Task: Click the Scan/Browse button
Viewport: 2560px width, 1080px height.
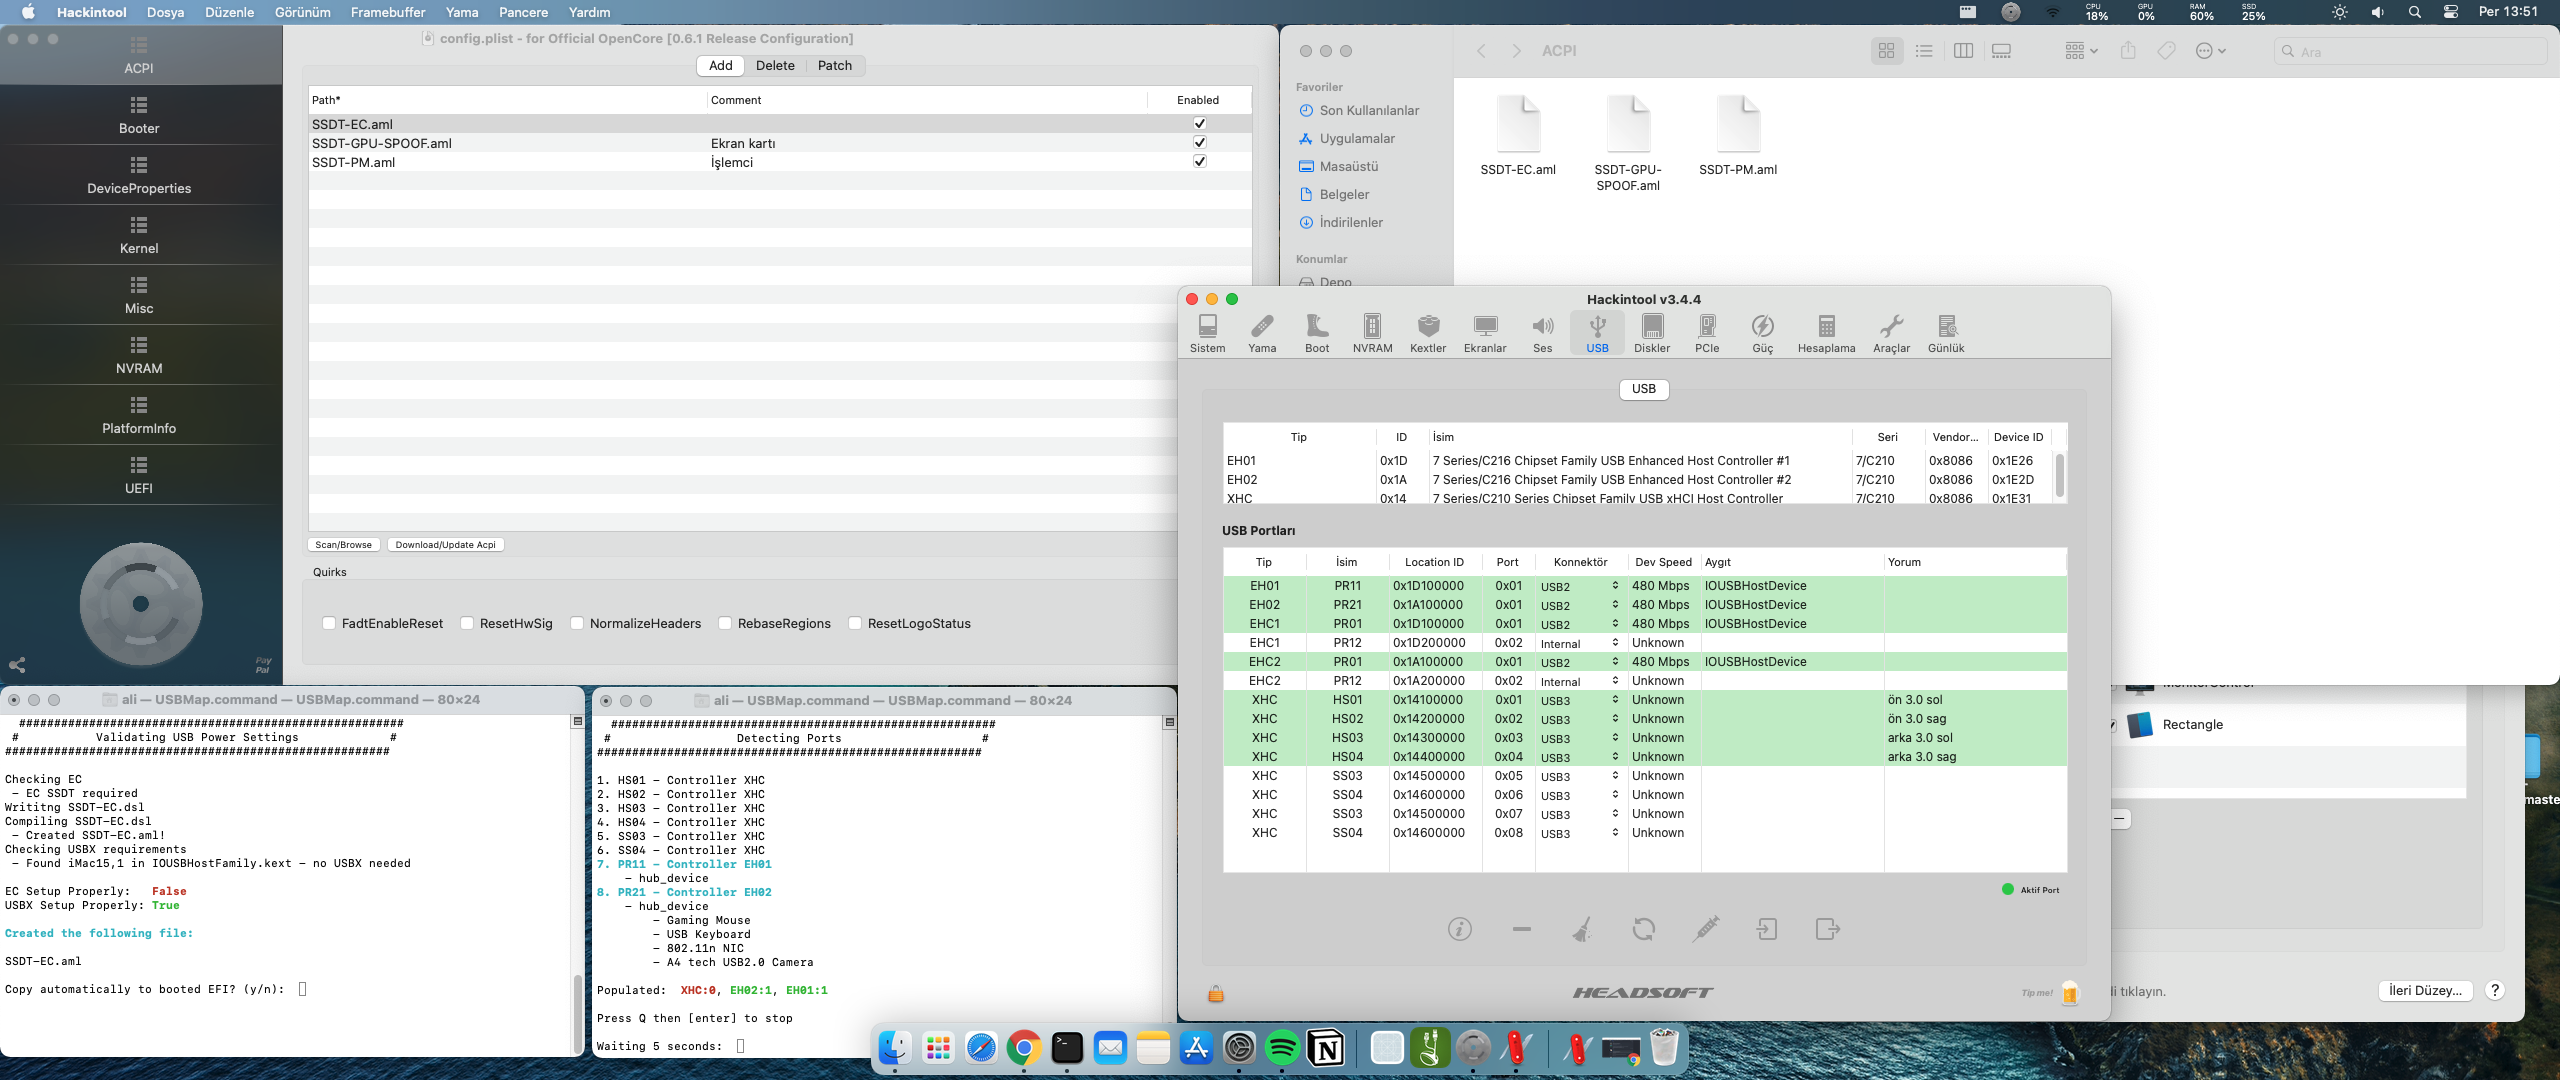Action: 343,545
